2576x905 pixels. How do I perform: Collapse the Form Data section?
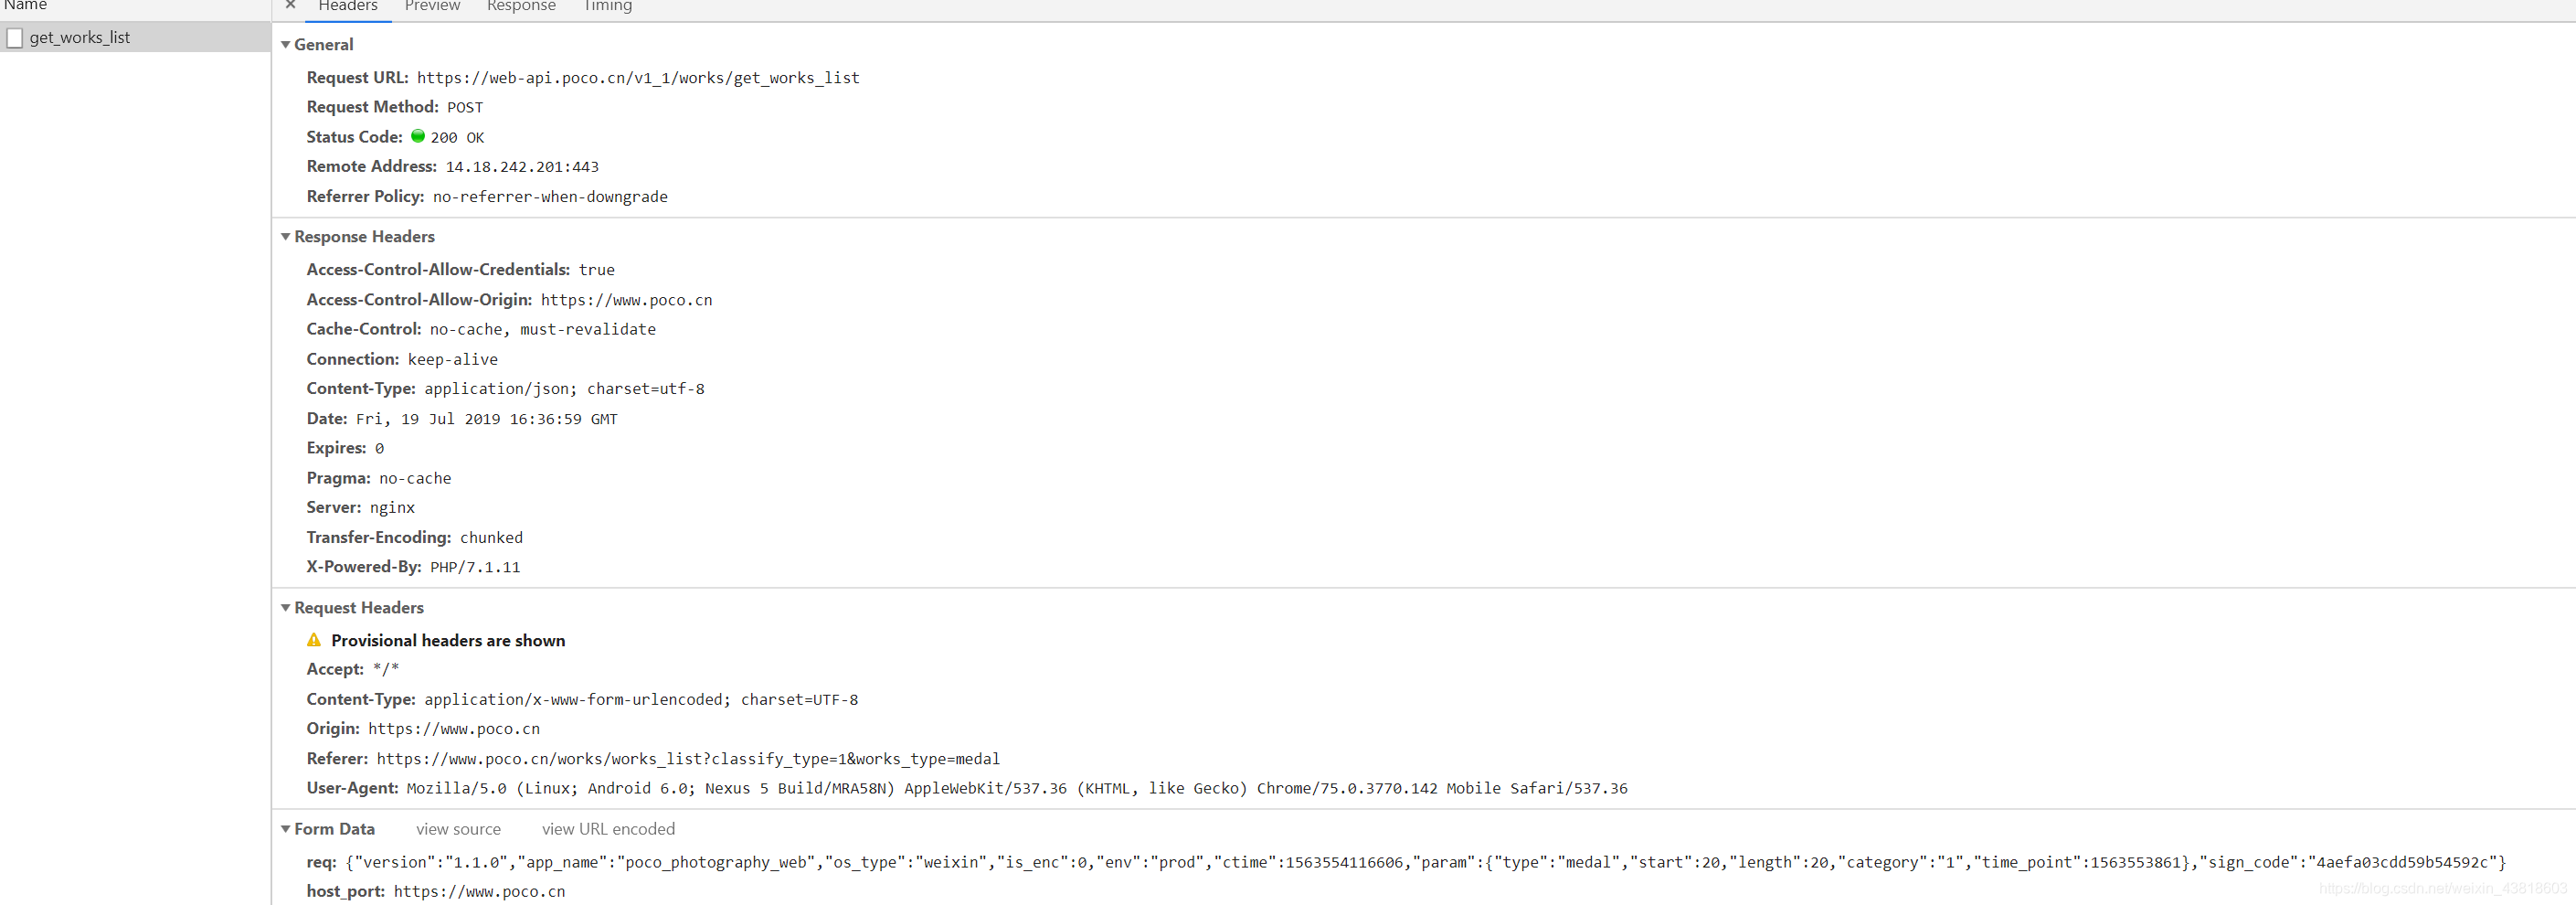(285, 828)
